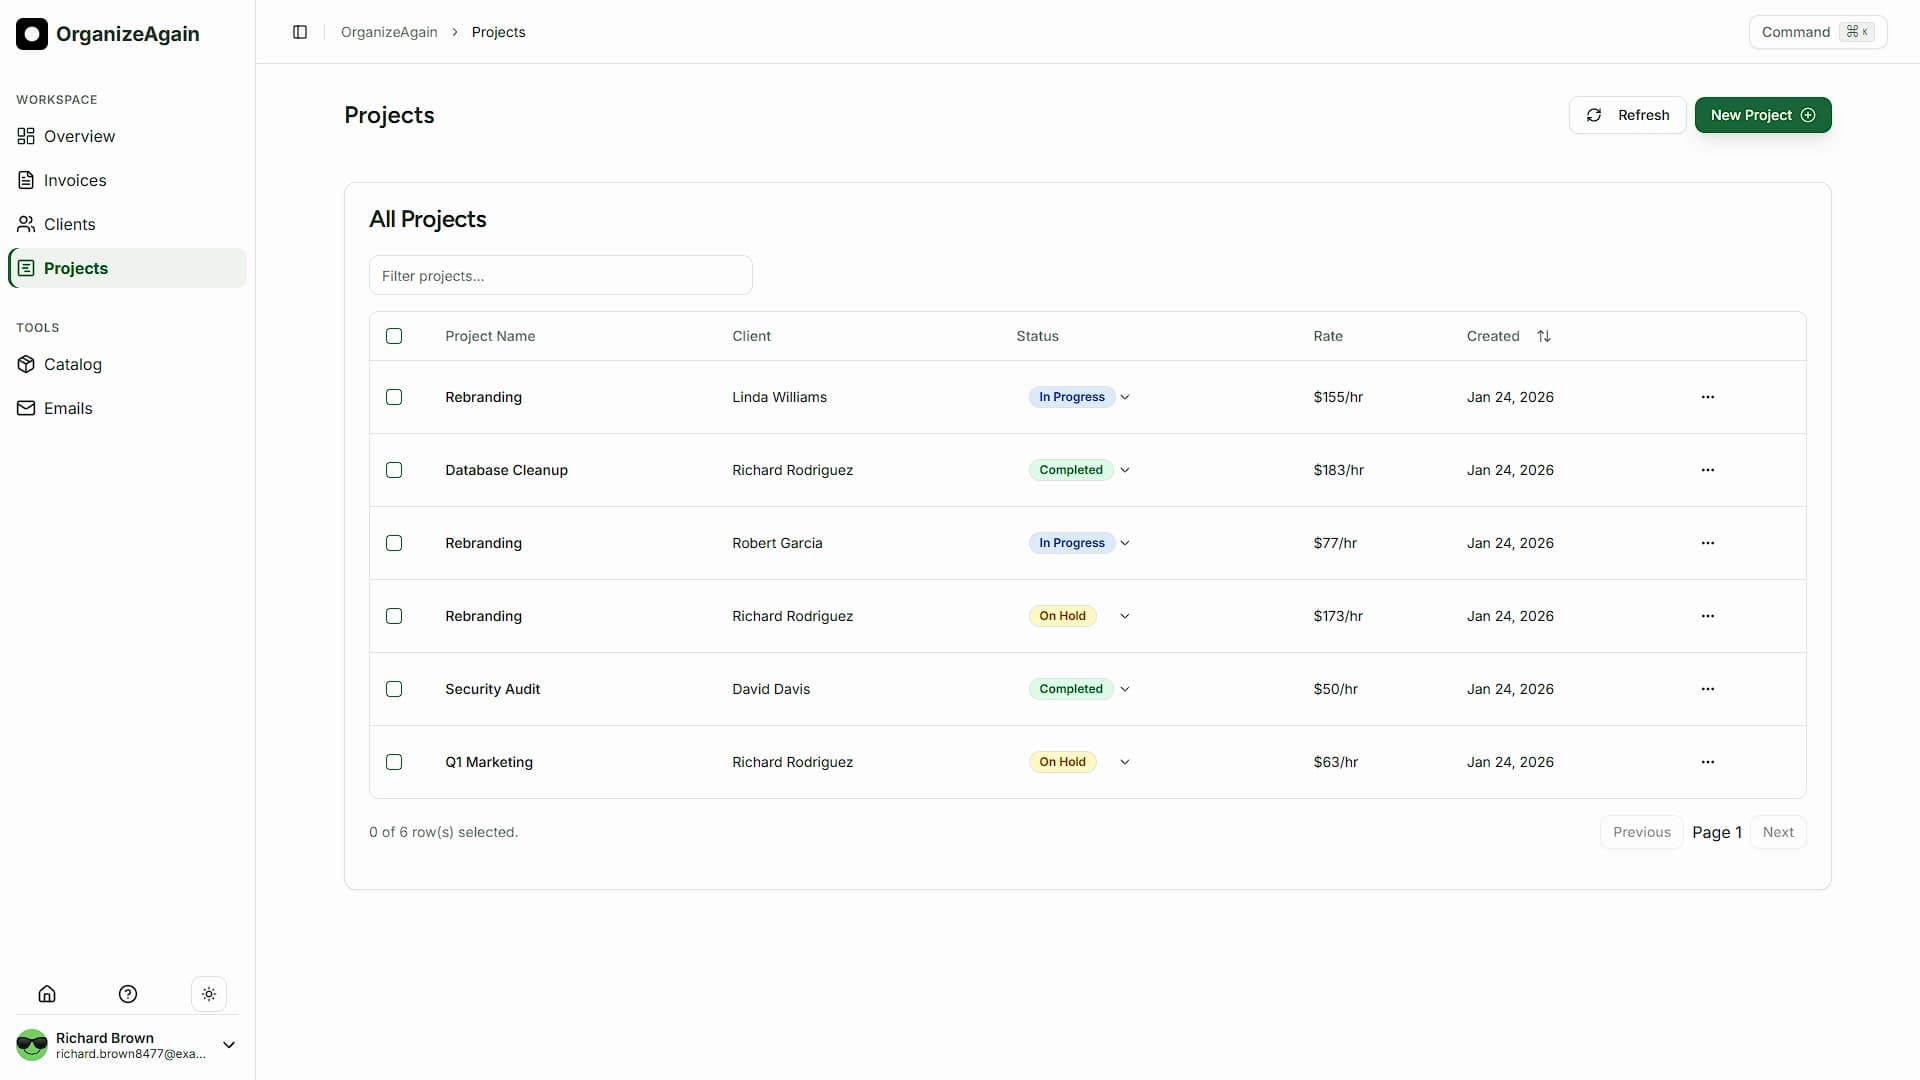
Task: Expand the On Hold status for Q1 Marketing
Action: [1124, 762]
